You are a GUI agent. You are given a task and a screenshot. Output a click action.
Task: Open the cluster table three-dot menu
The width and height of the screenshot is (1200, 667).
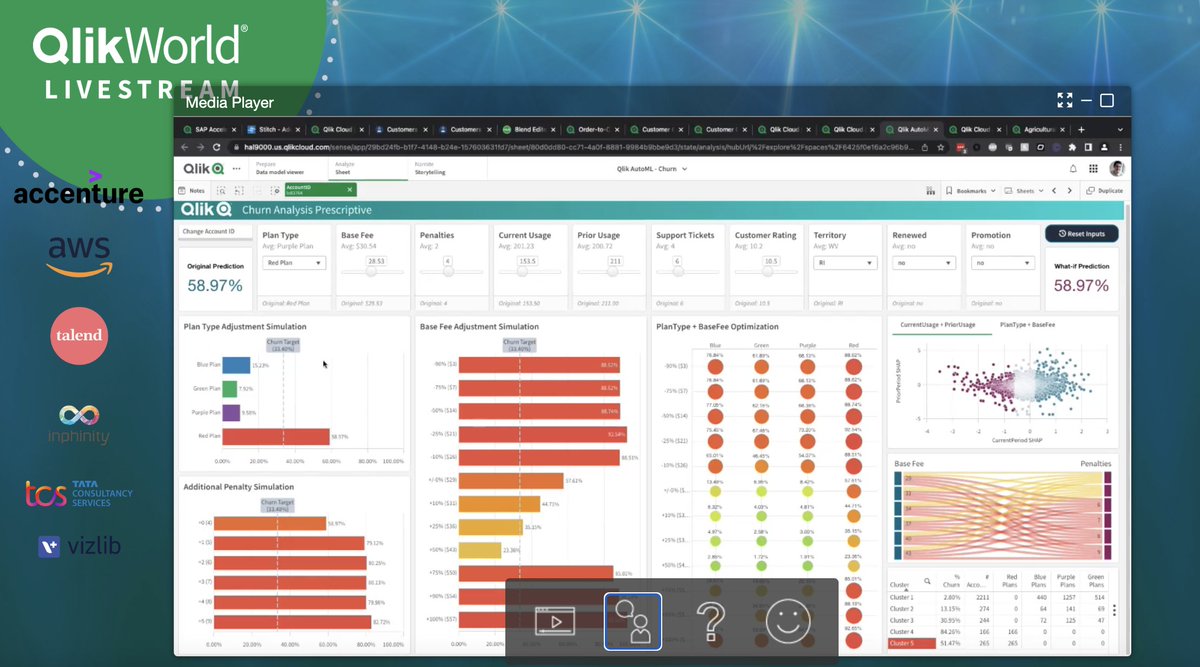coord(1114,609)
